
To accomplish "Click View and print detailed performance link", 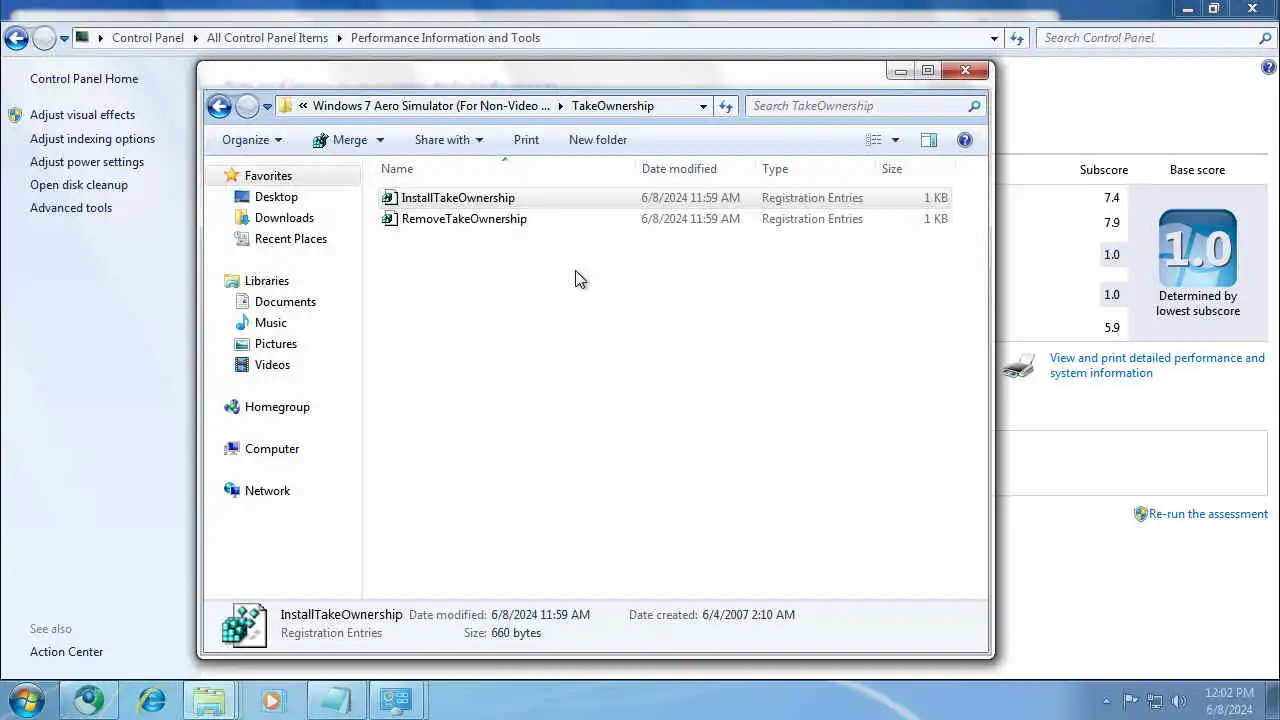I will [x=1157, y=365].
